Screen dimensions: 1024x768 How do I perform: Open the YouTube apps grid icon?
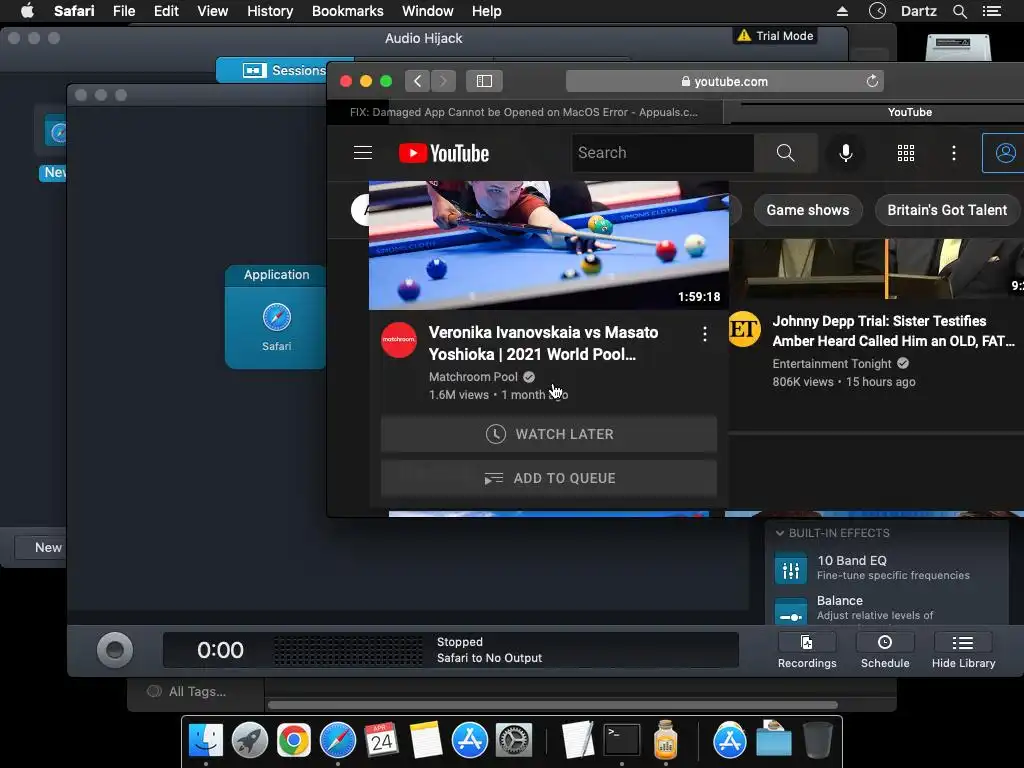point(906,153)
